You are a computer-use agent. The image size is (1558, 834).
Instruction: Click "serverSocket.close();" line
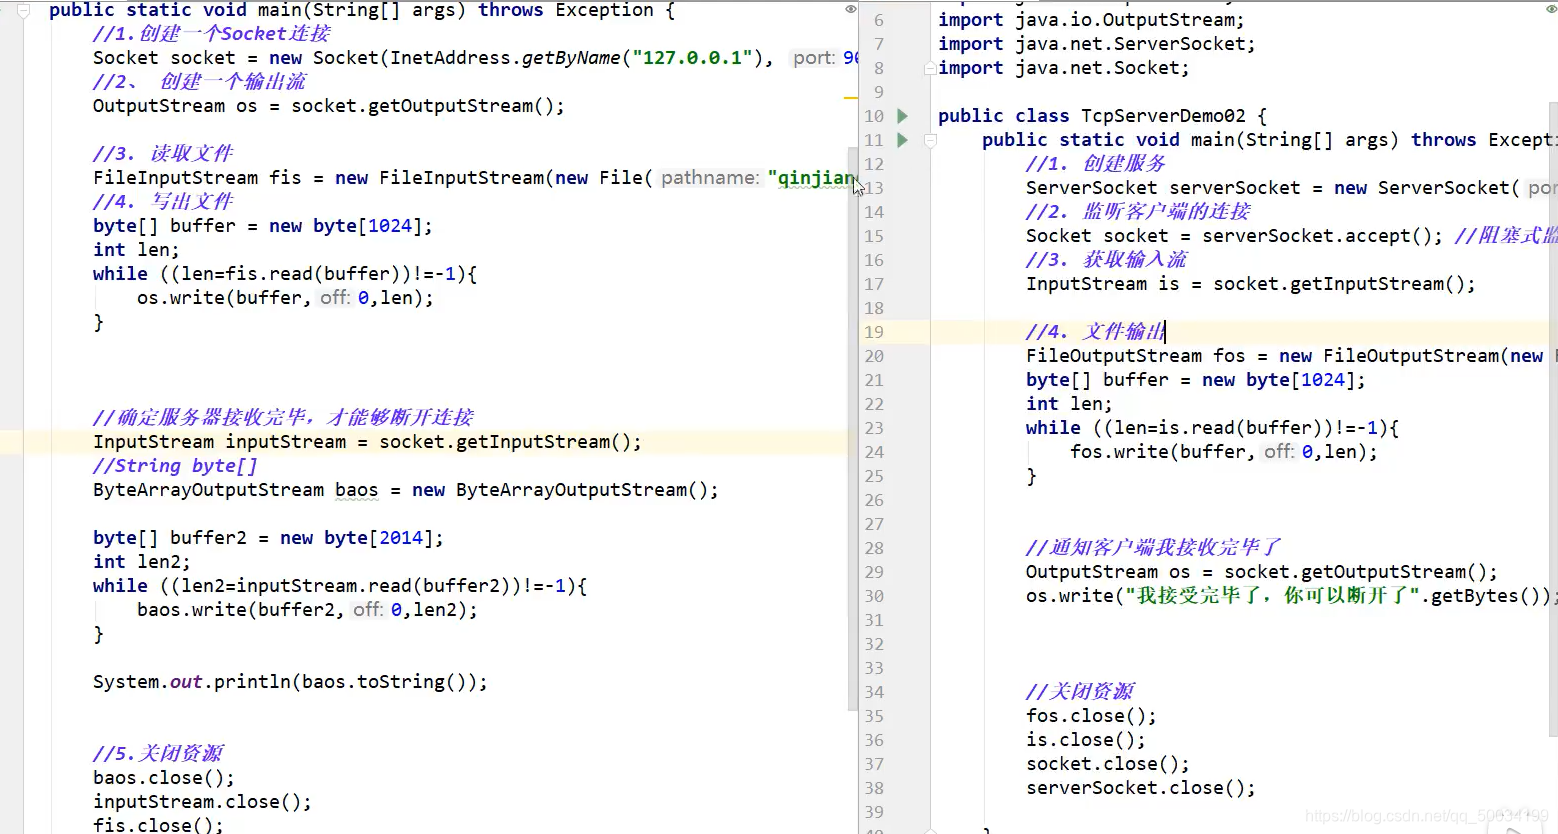click(1140, 788)
